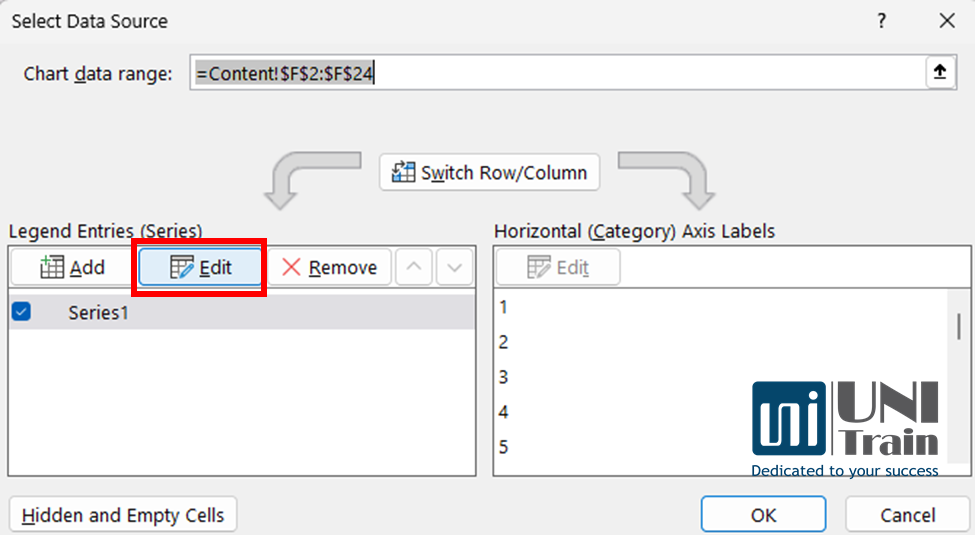Select the Series1 entry in the legend list
975x535 pixels.
pyautogui.click(x=243, y=312)
